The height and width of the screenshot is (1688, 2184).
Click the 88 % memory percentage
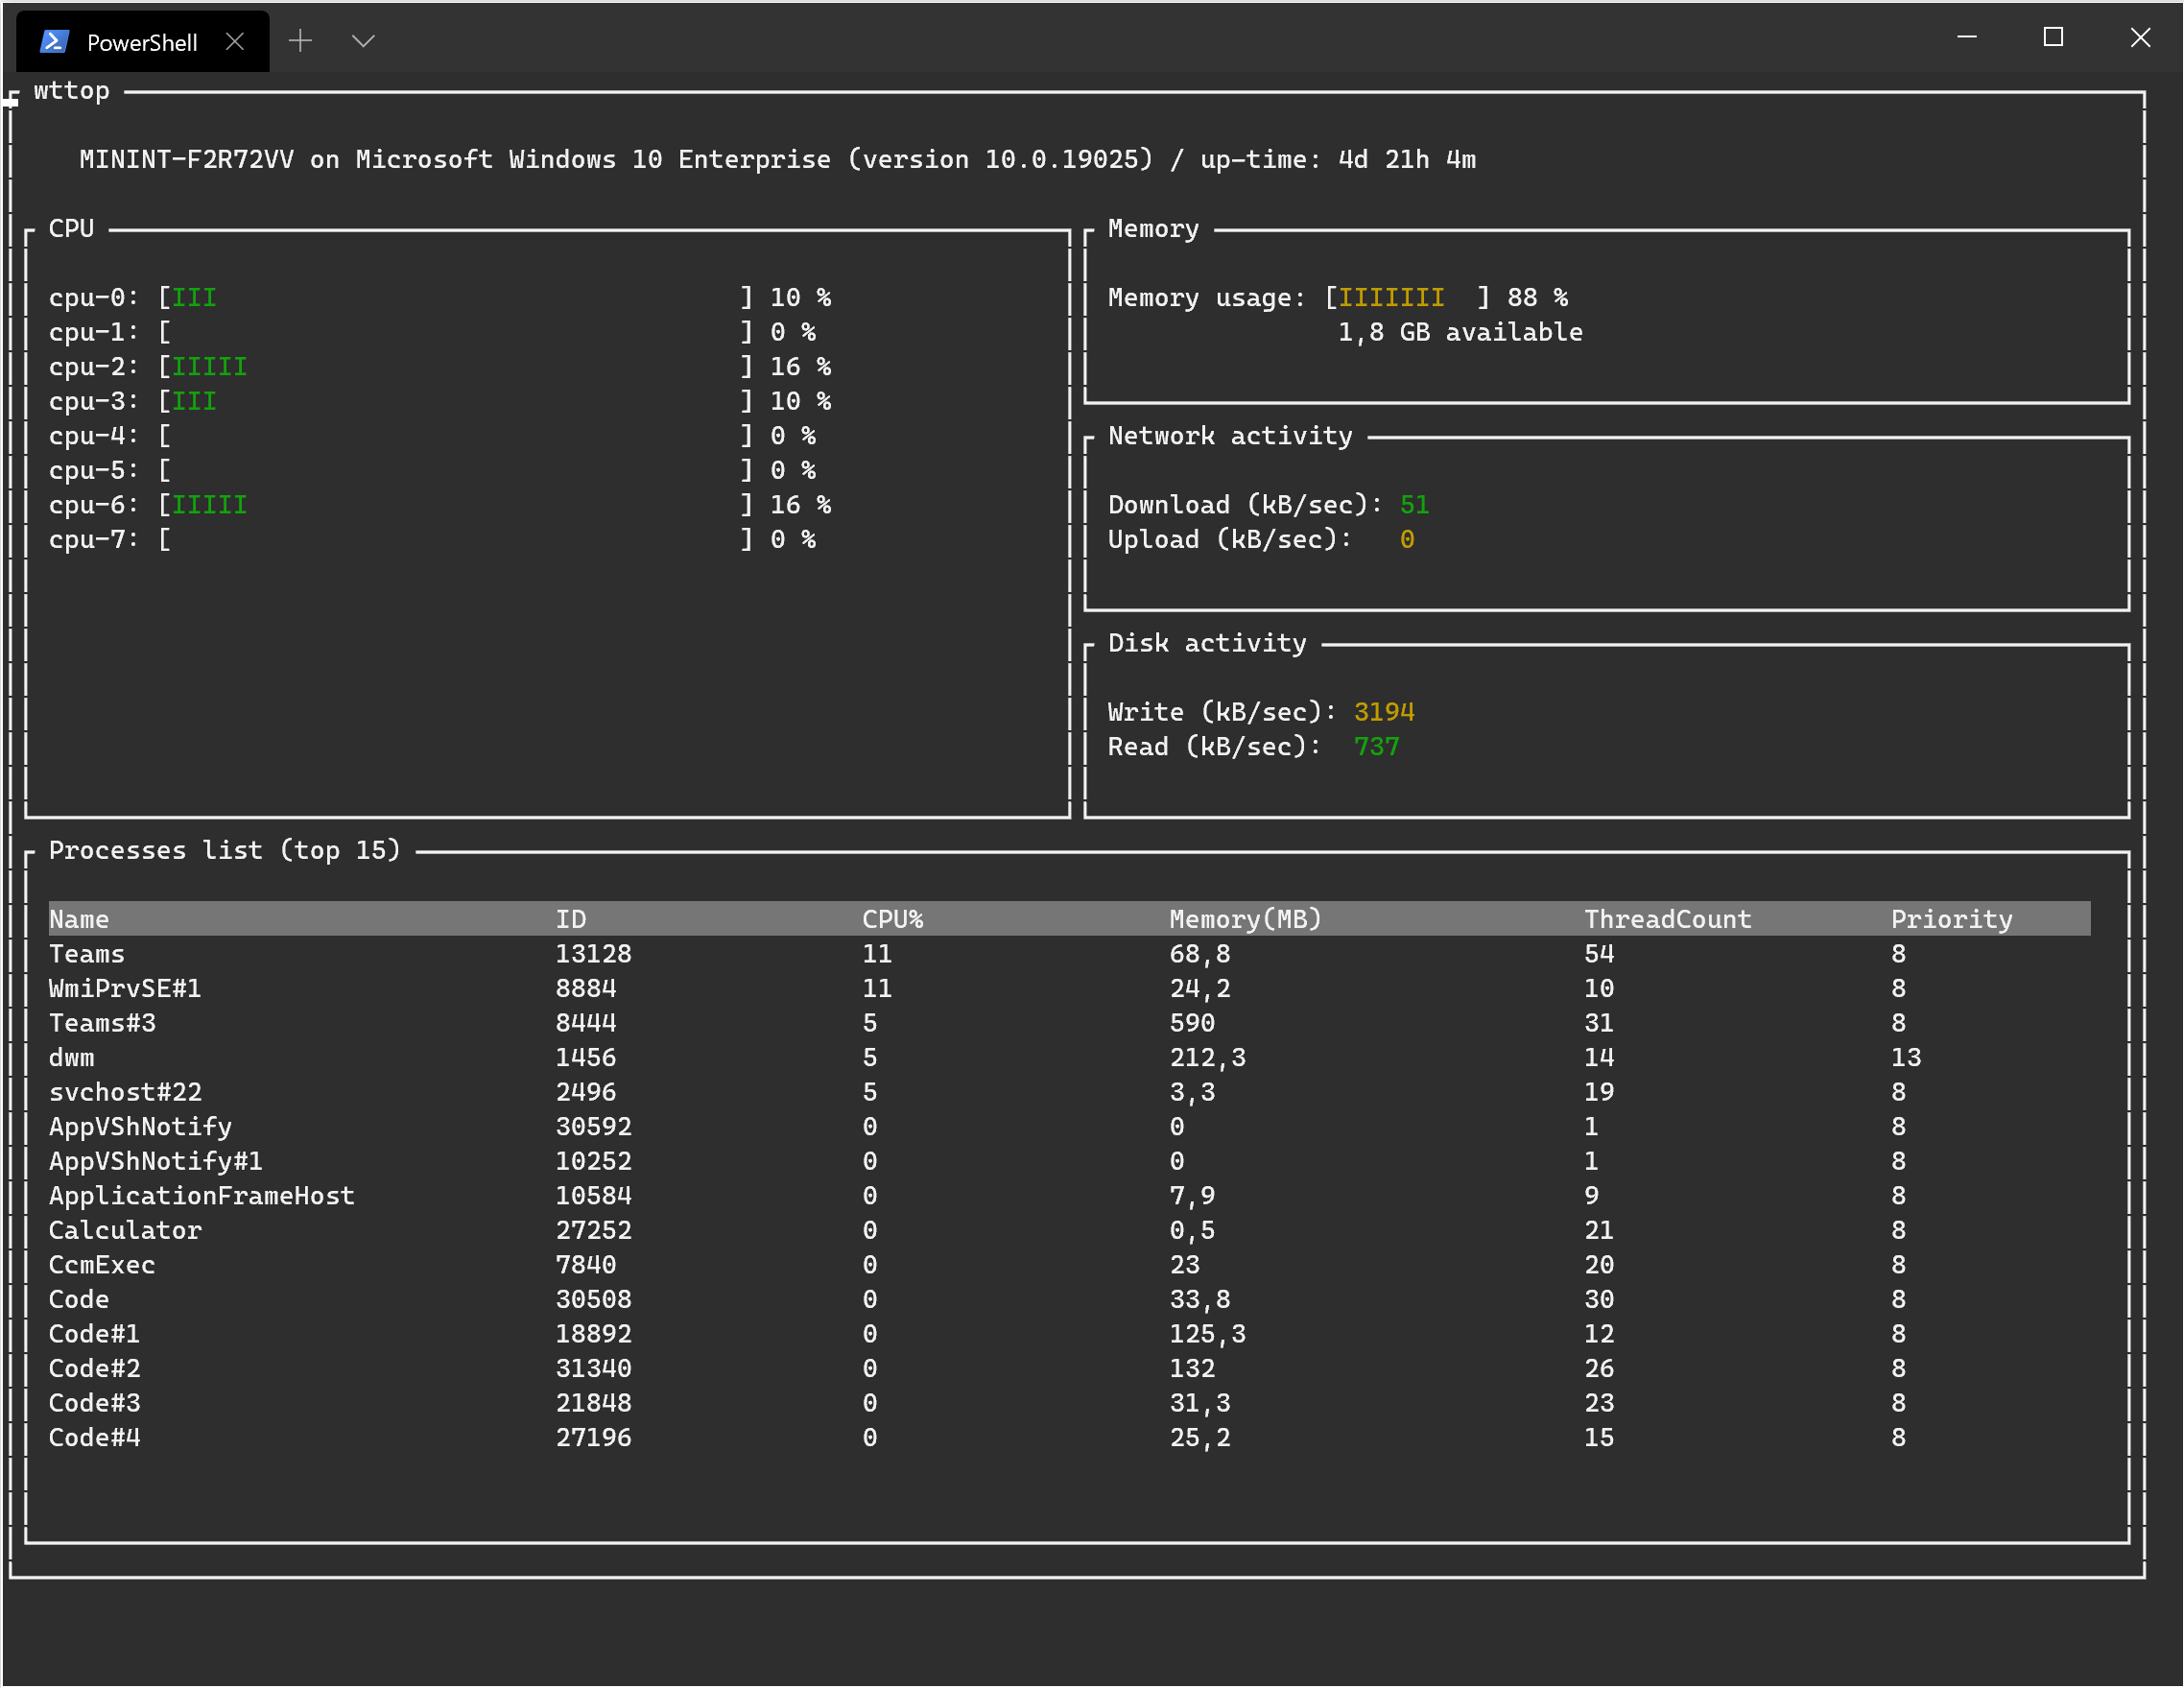coord(1537,297)
